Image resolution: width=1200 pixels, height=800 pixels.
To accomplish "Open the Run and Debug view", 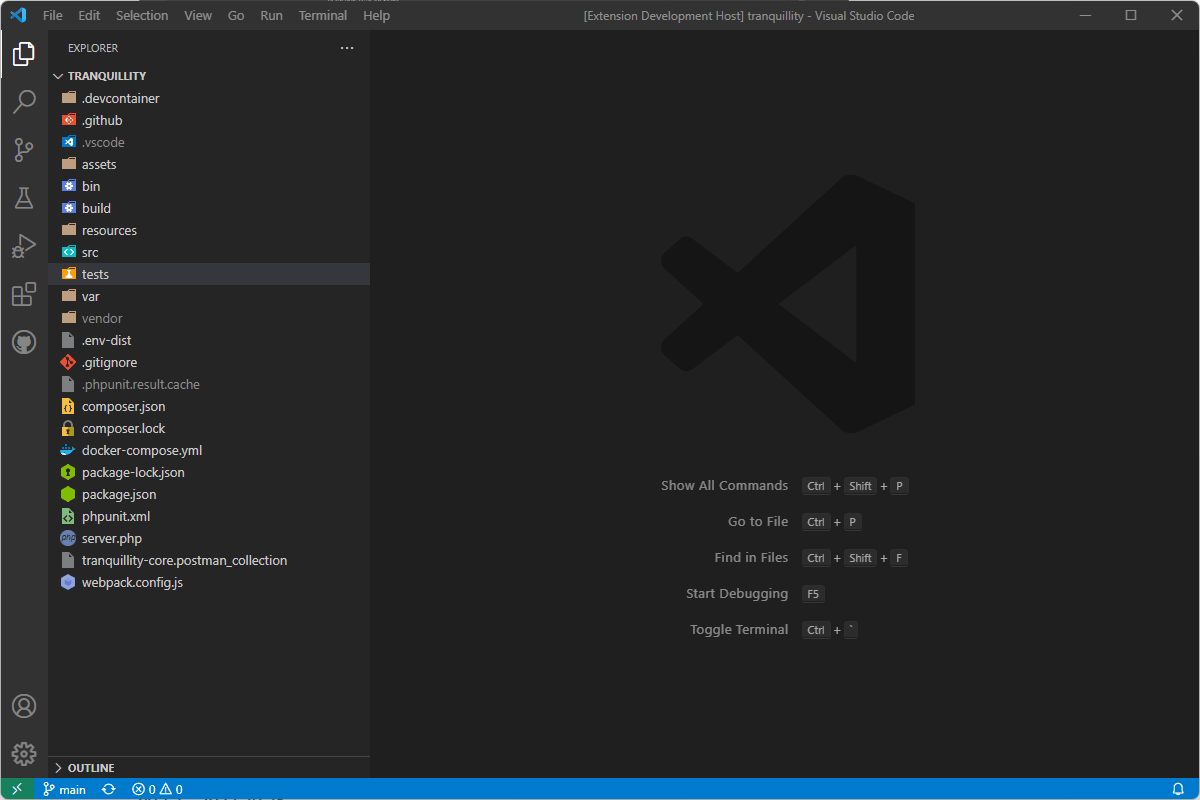I will click(24, 246).
